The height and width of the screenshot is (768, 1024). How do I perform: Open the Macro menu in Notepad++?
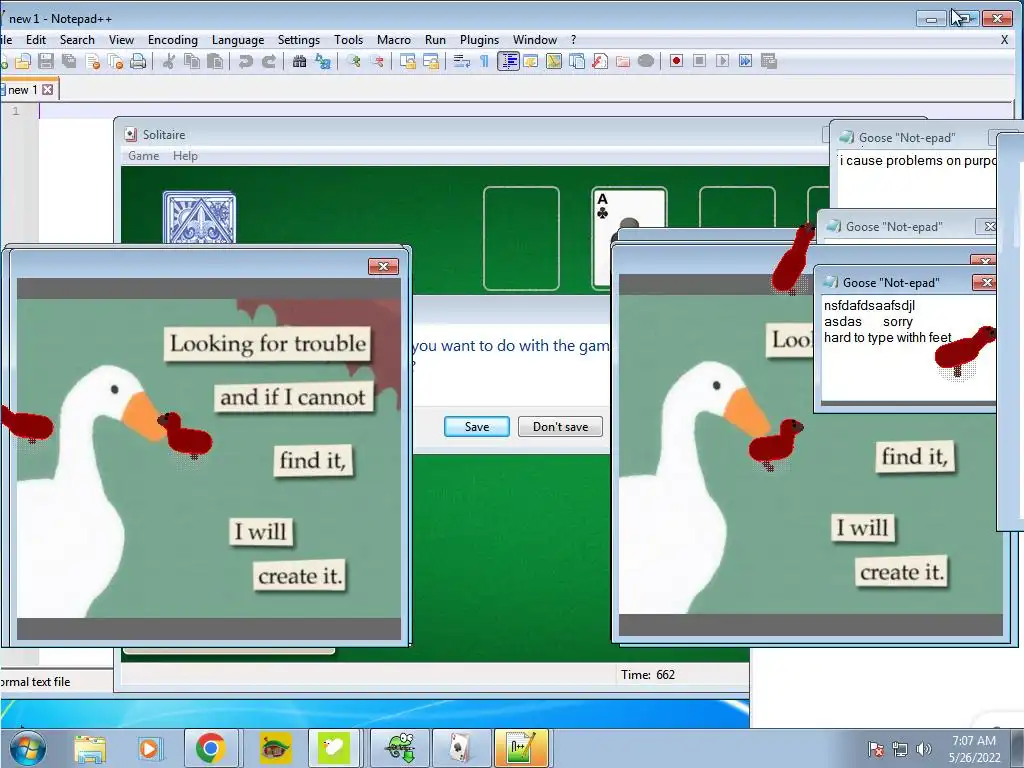pos(394,40)
